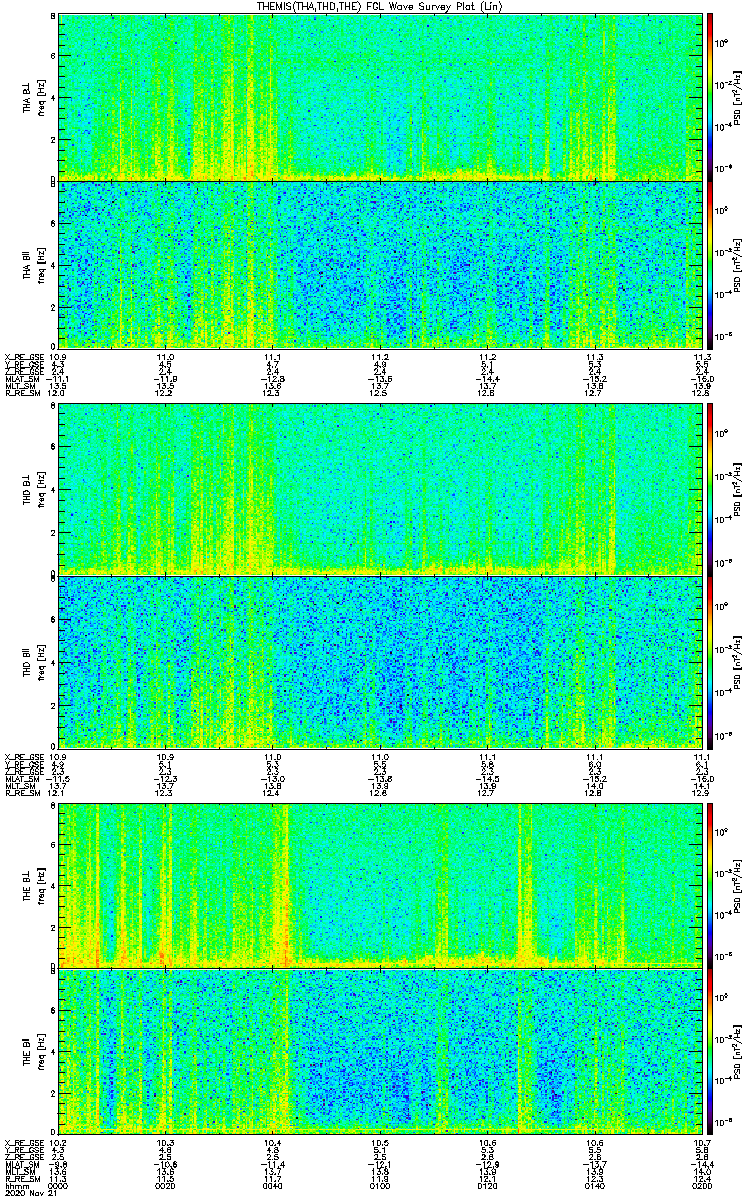Viewport: 750px width, 1200px height.
Task: Click the hhmm axis label
Action: click(15, 1186)
